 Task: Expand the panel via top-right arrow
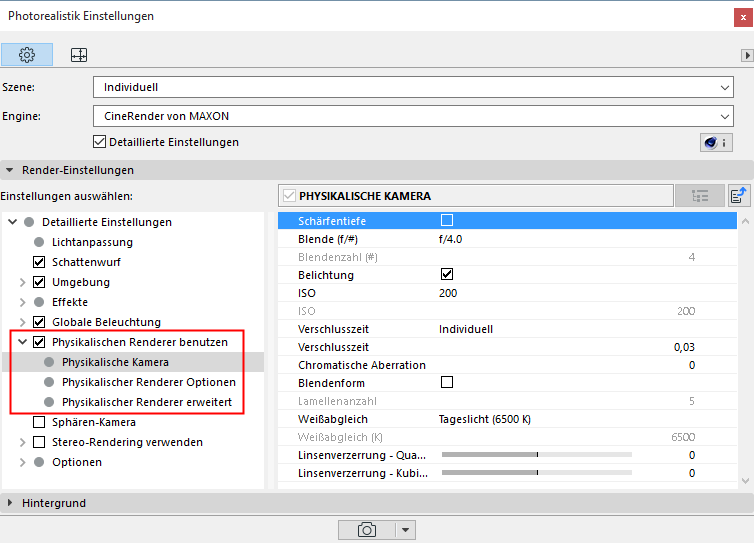pos(747,55)
